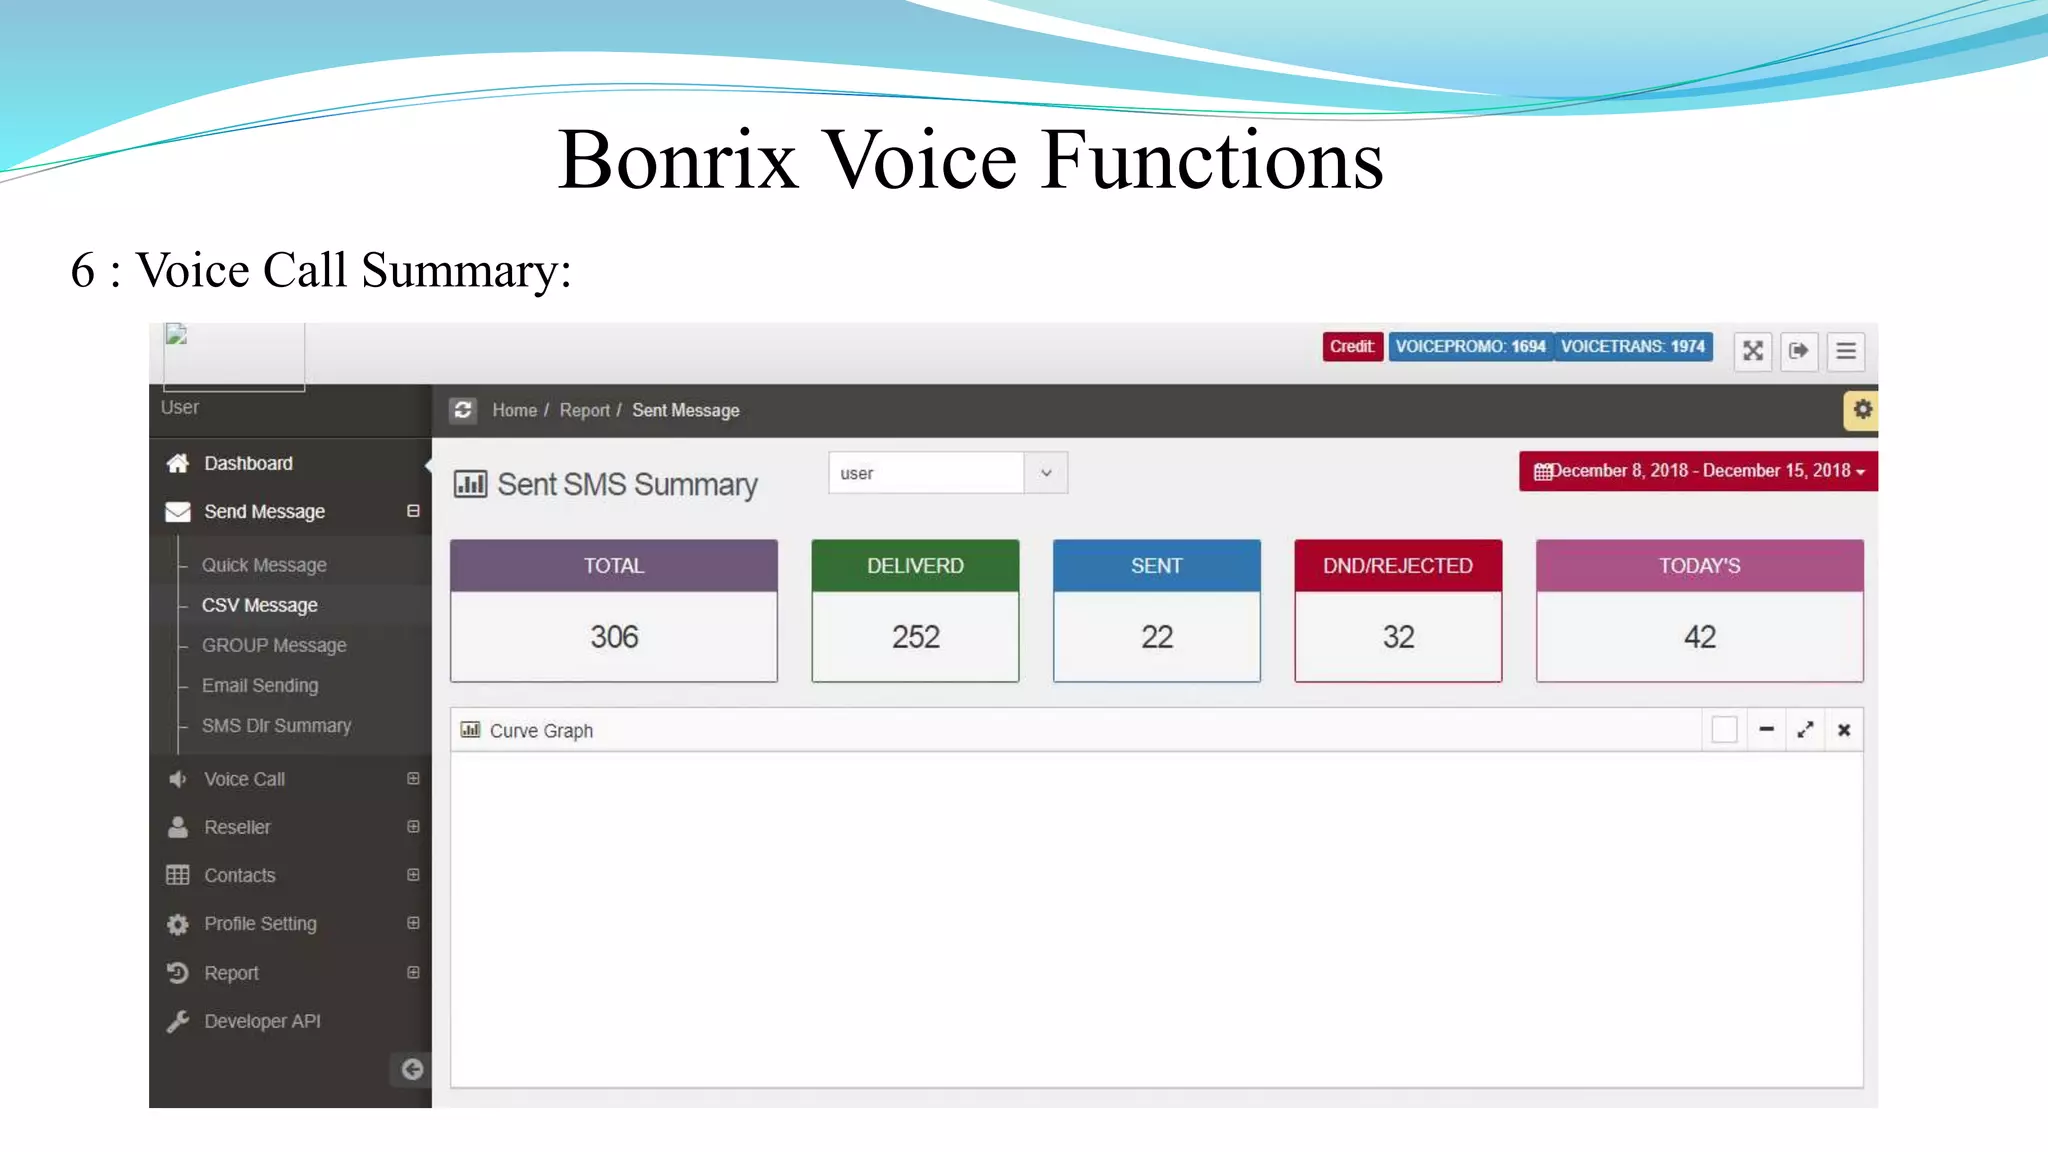Click the Sent Message breadcrumb

pos(686,410)
